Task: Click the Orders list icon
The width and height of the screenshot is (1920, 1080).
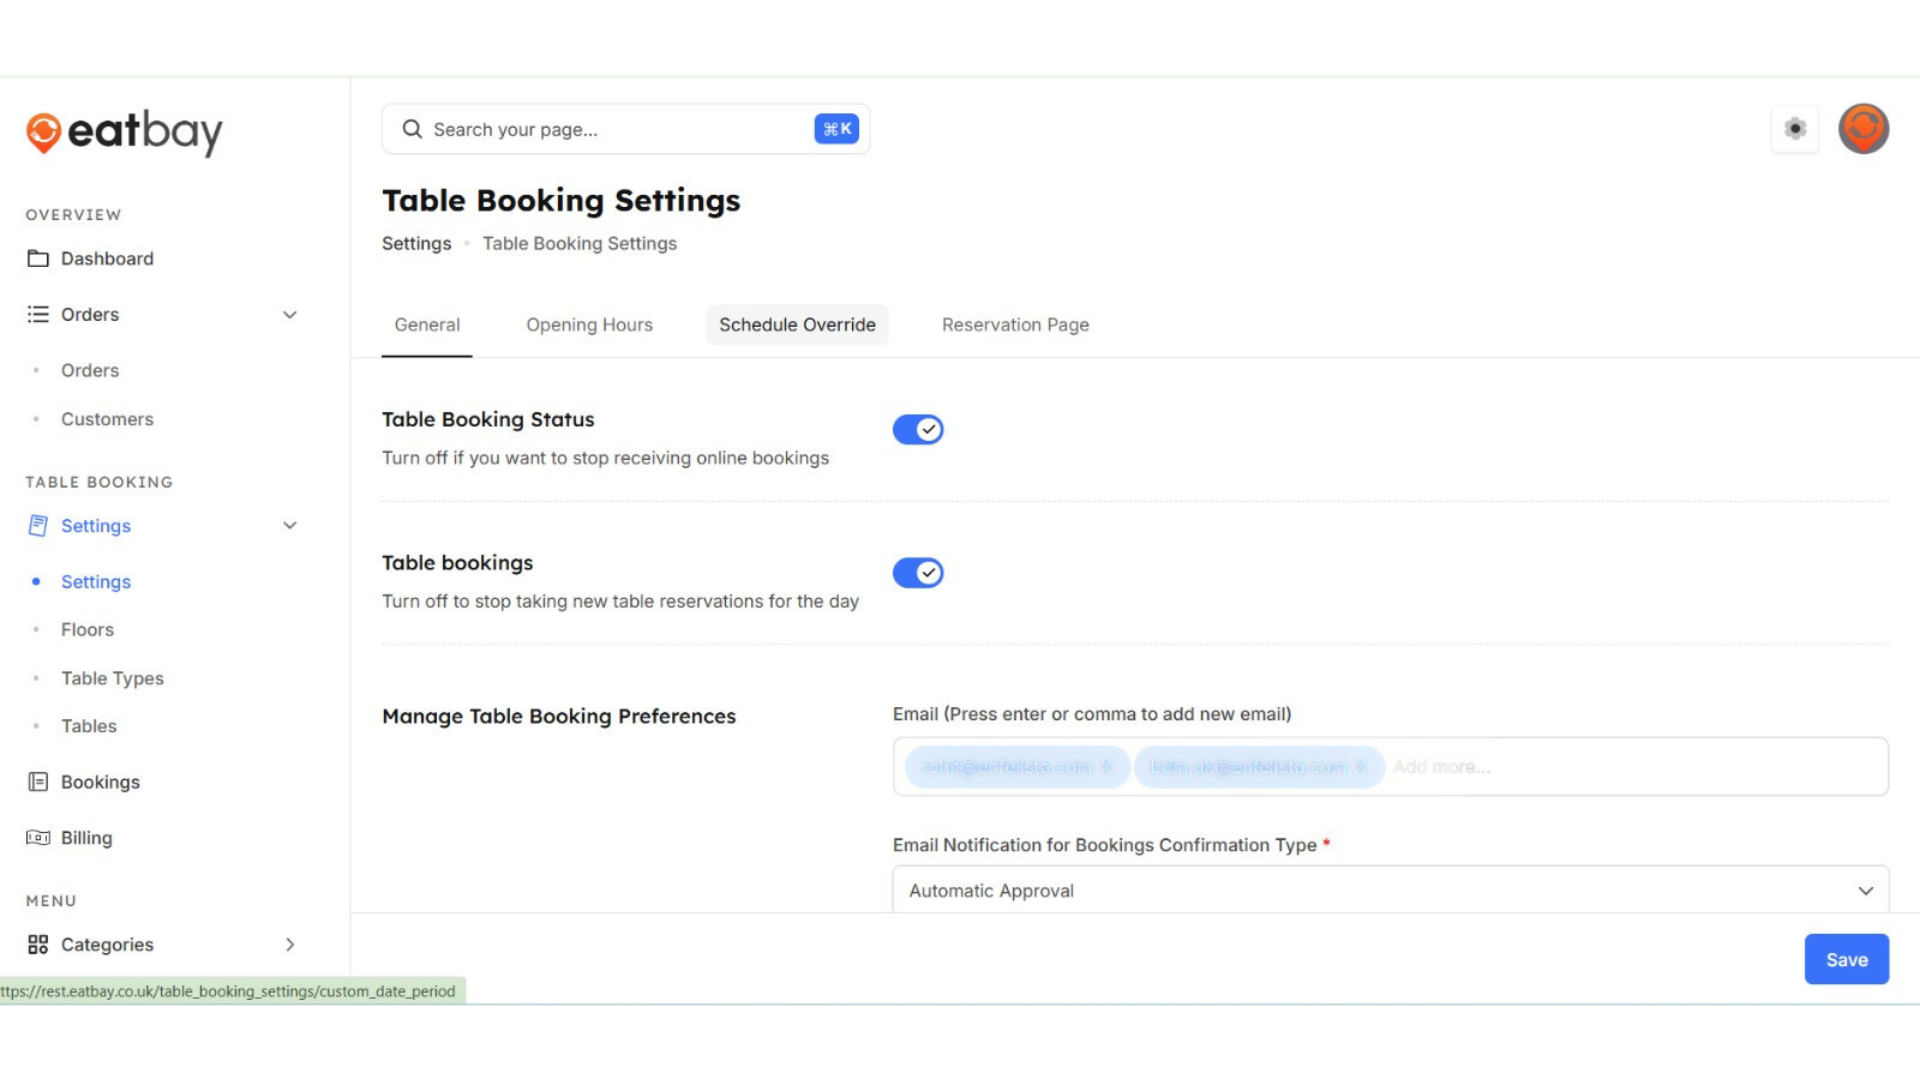Action: (x=38, y=314)
